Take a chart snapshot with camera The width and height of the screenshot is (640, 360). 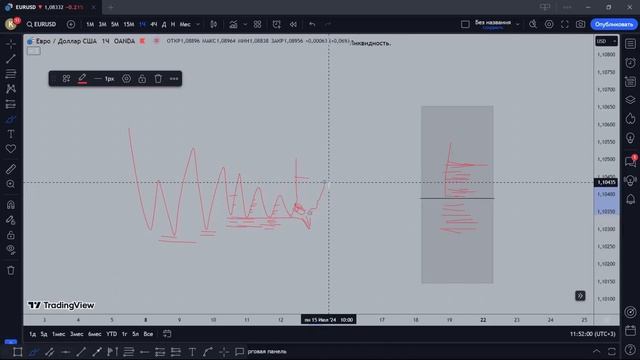(580, 24)
